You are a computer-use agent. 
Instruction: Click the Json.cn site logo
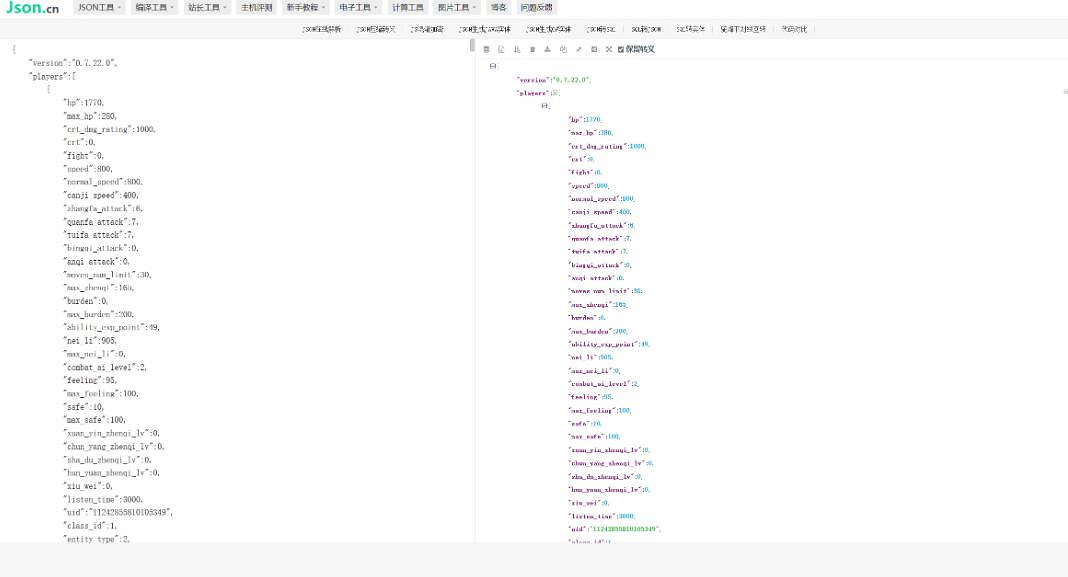[32, 8]
